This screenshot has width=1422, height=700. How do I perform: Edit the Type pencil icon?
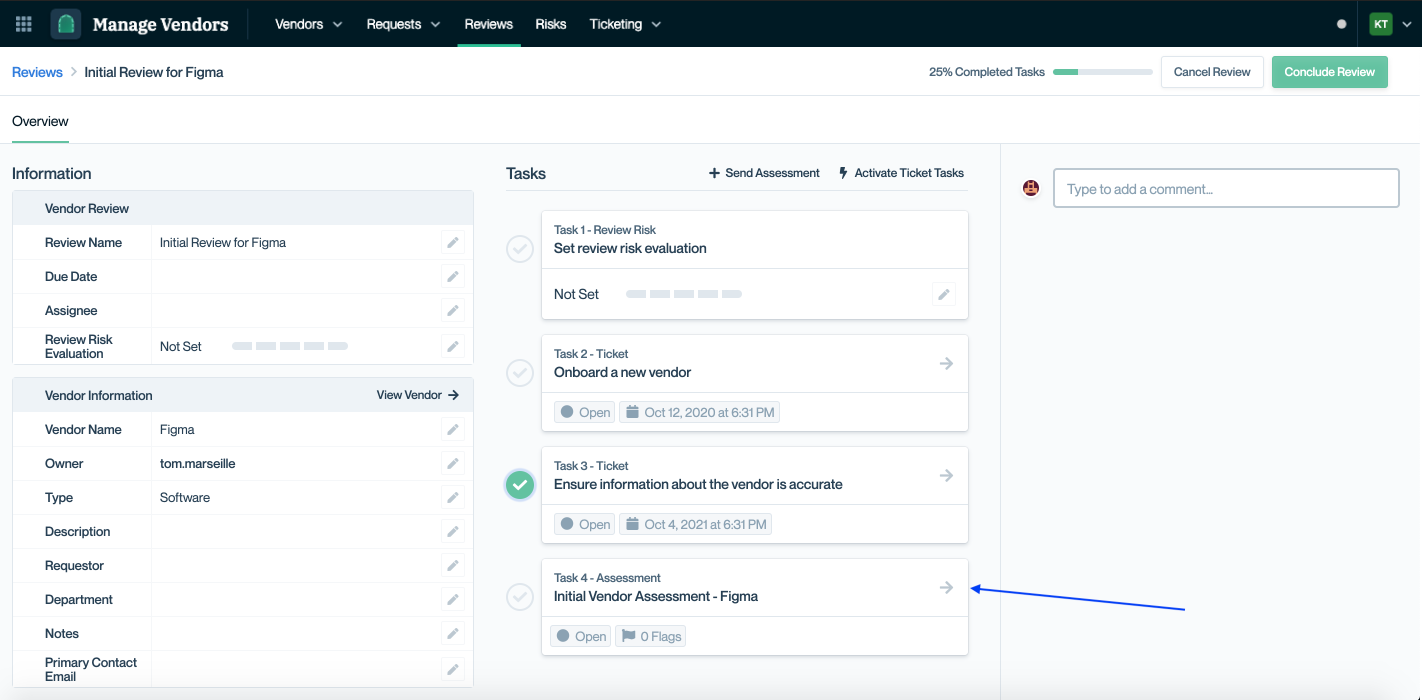tap(453, 498)
